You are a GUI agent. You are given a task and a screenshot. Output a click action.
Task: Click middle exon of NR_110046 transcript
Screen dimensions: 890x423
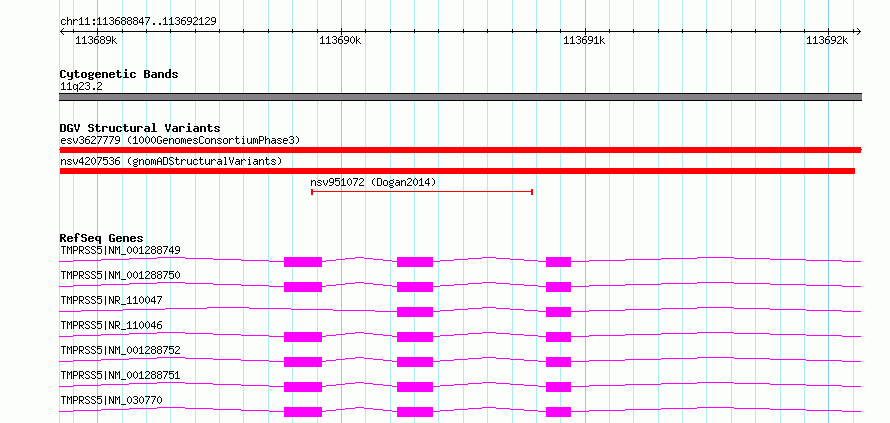pos(415,337)
